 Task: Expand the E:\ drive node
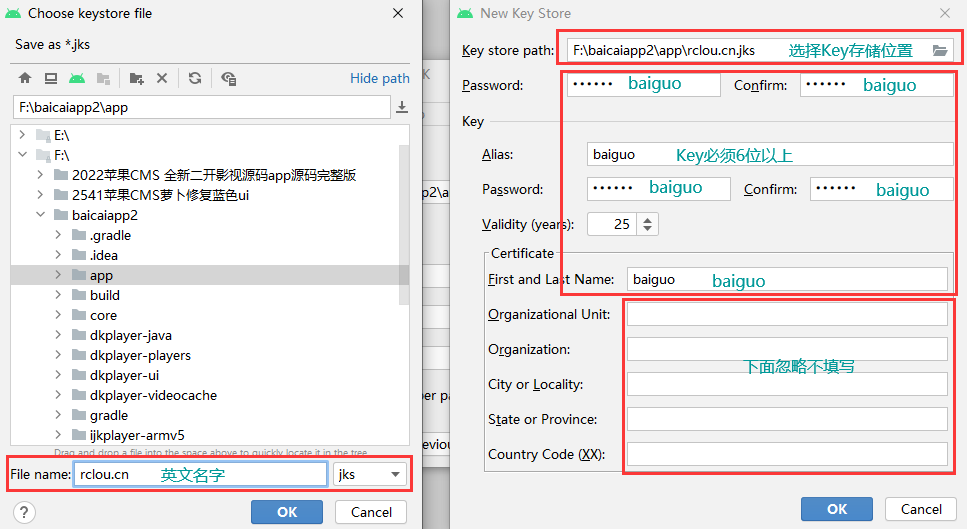(22, 135)
